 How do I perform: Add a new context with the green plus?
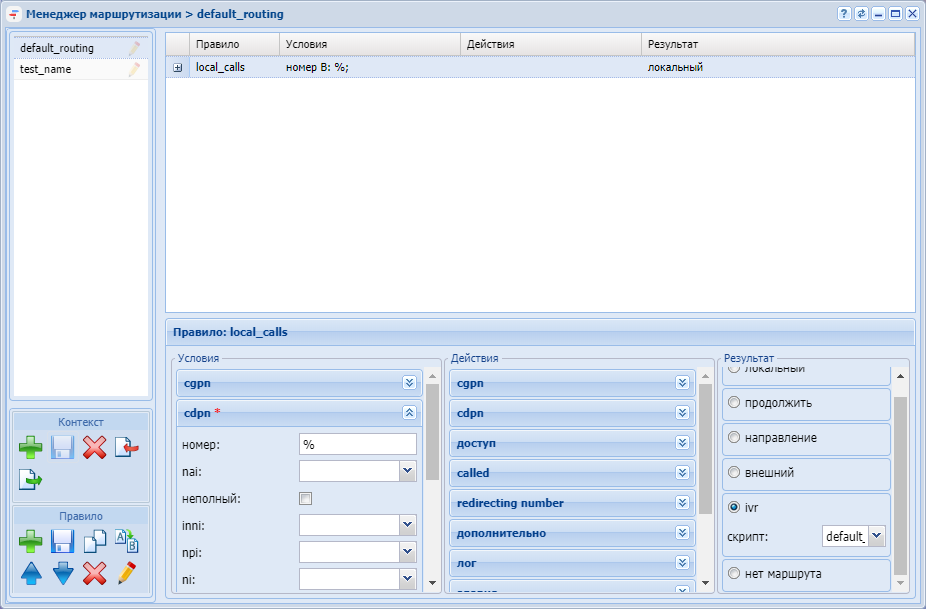[31, 448]
